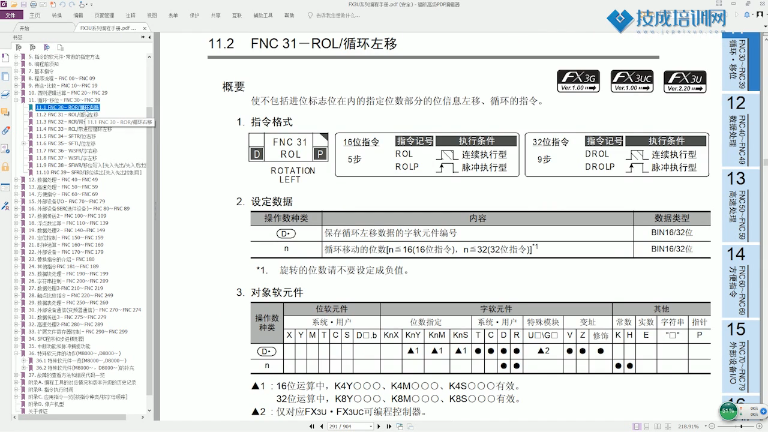Print the document using the printer icon
The height and width of the screenshot is (432, 768).
click(x=33, y=4)
